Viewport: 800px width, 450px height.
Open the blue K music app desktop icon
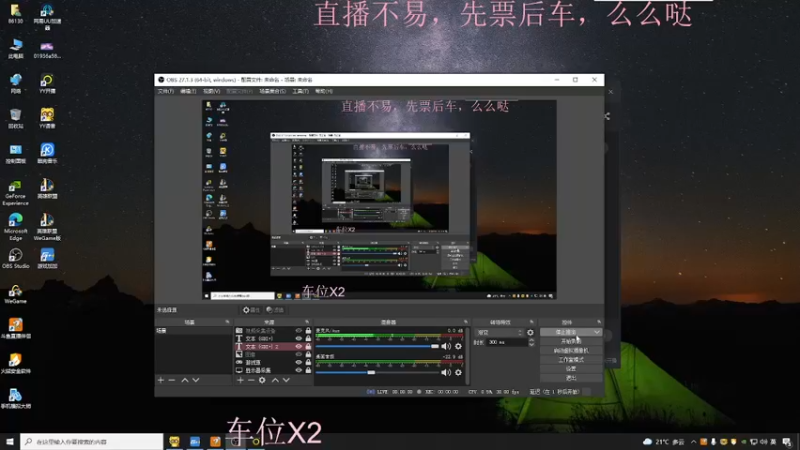click(47, 153)
